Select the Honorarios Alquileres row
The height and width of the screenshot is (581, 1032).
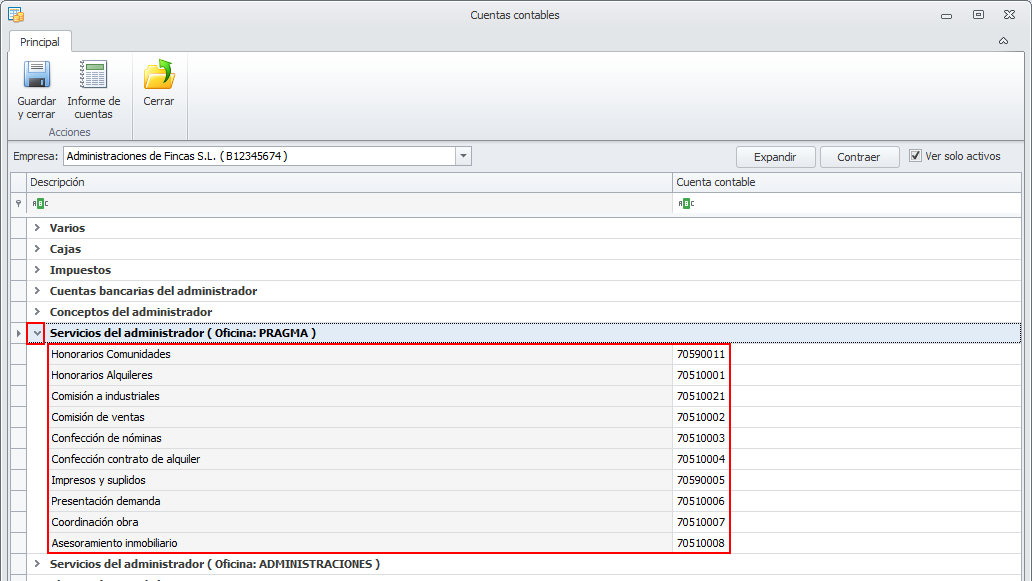coord(361,375)
